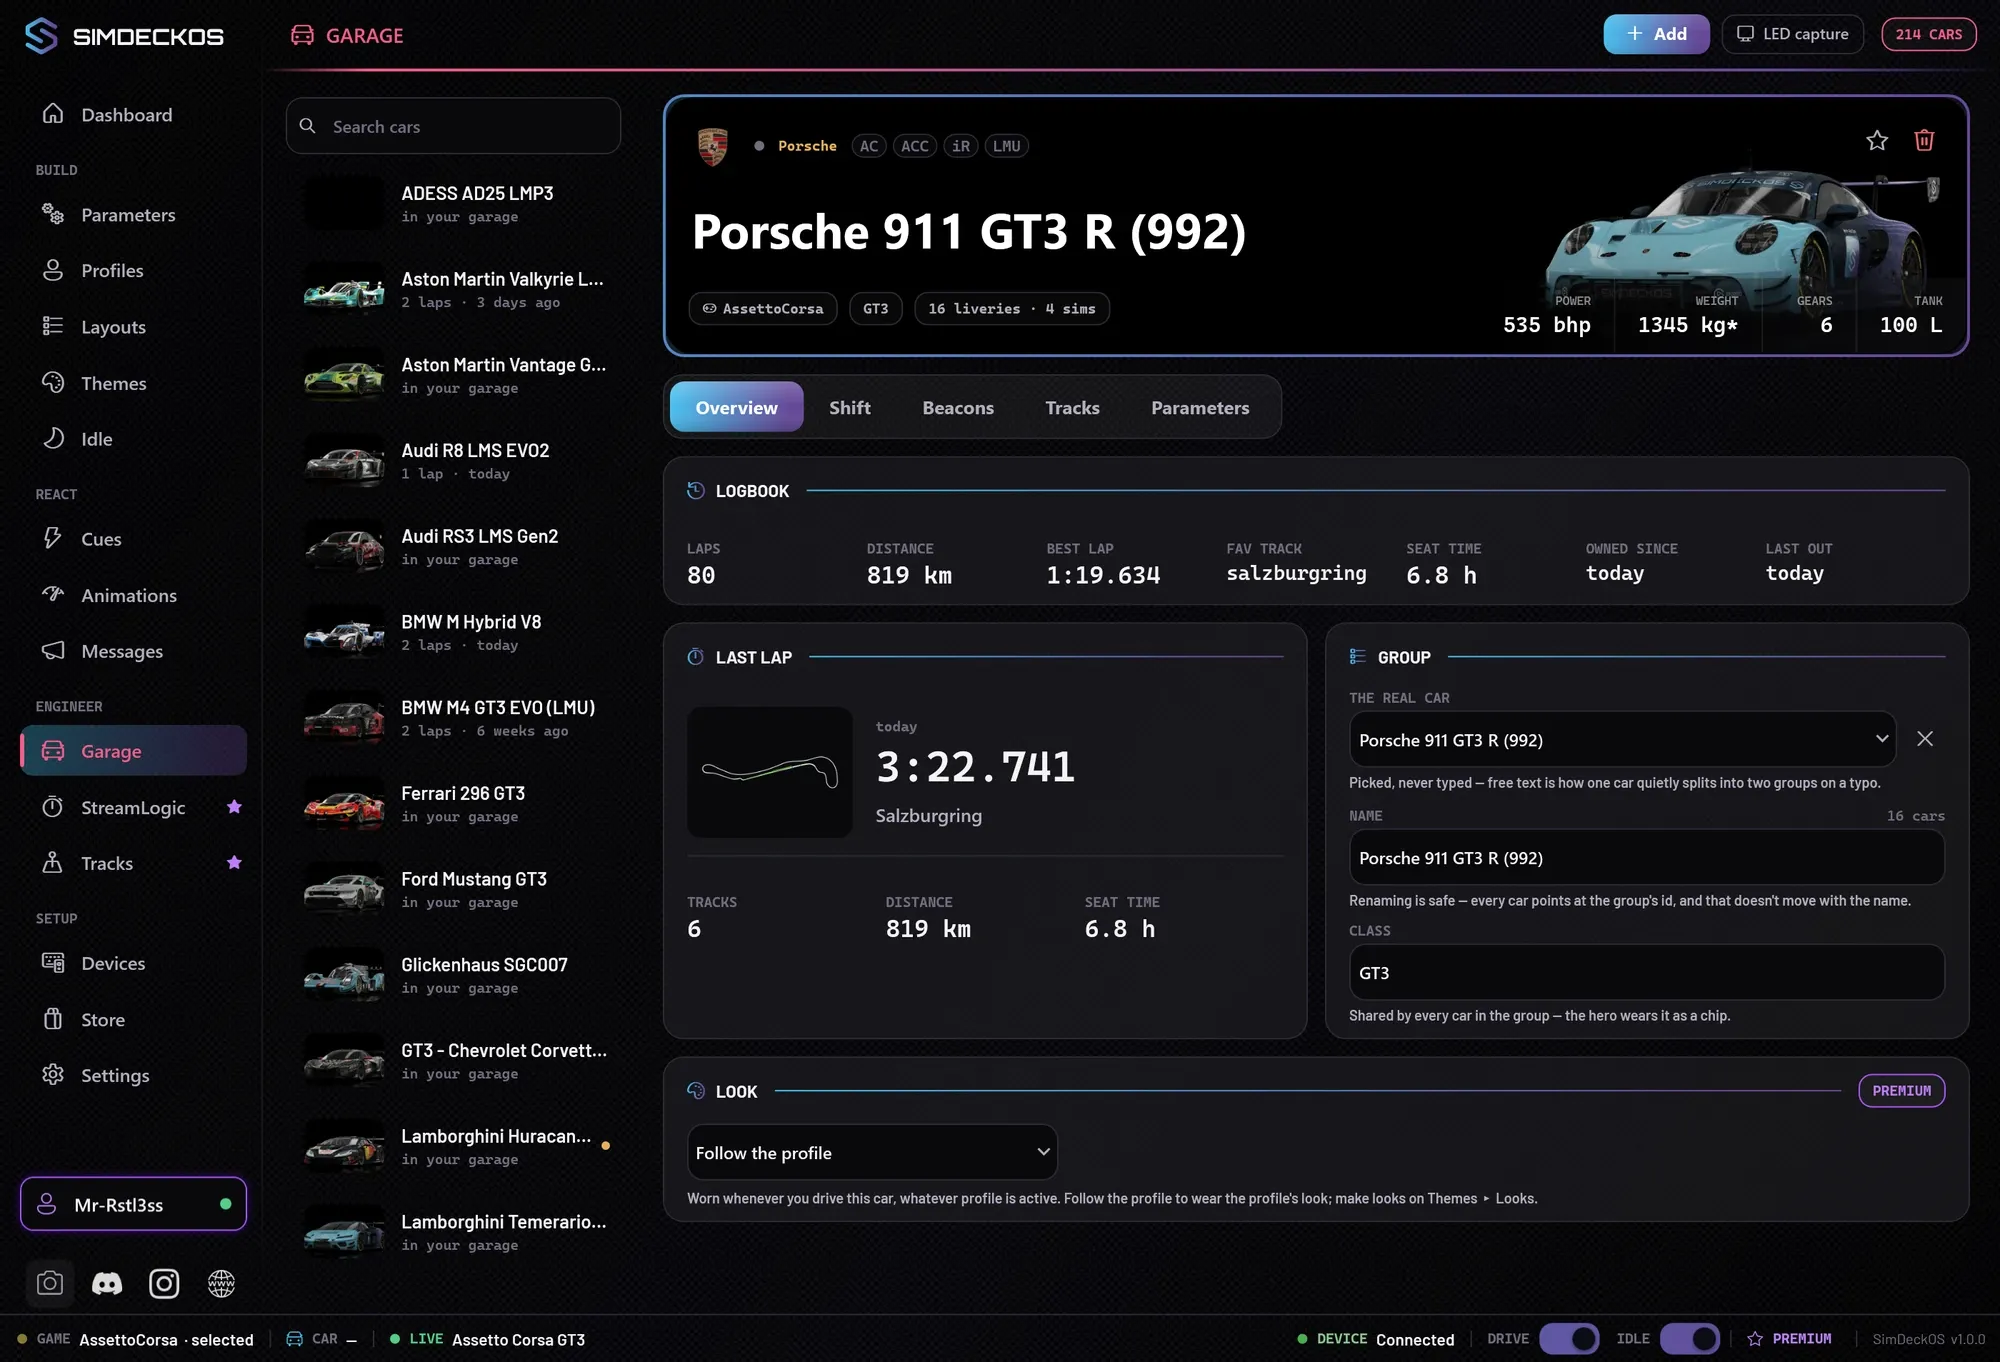
Task: Open the screenshot camera icon in the sidebar
Action: point(50,1283)
